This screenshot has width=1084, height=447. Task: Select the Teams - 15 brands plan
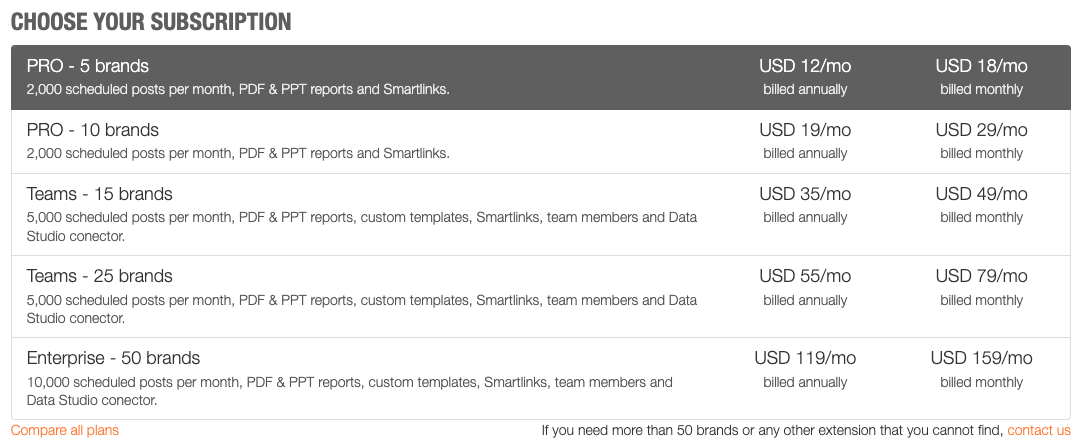[x=100, y=195]
